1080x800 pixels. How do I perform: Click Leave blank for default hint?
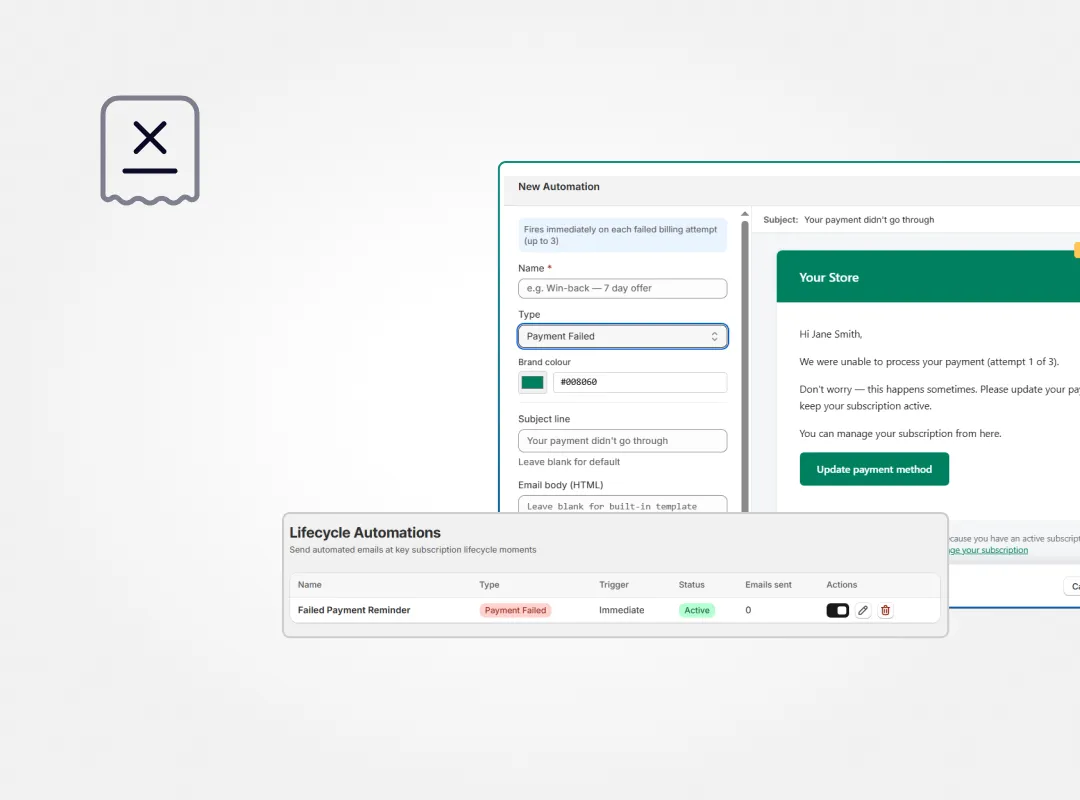[569, 462]
